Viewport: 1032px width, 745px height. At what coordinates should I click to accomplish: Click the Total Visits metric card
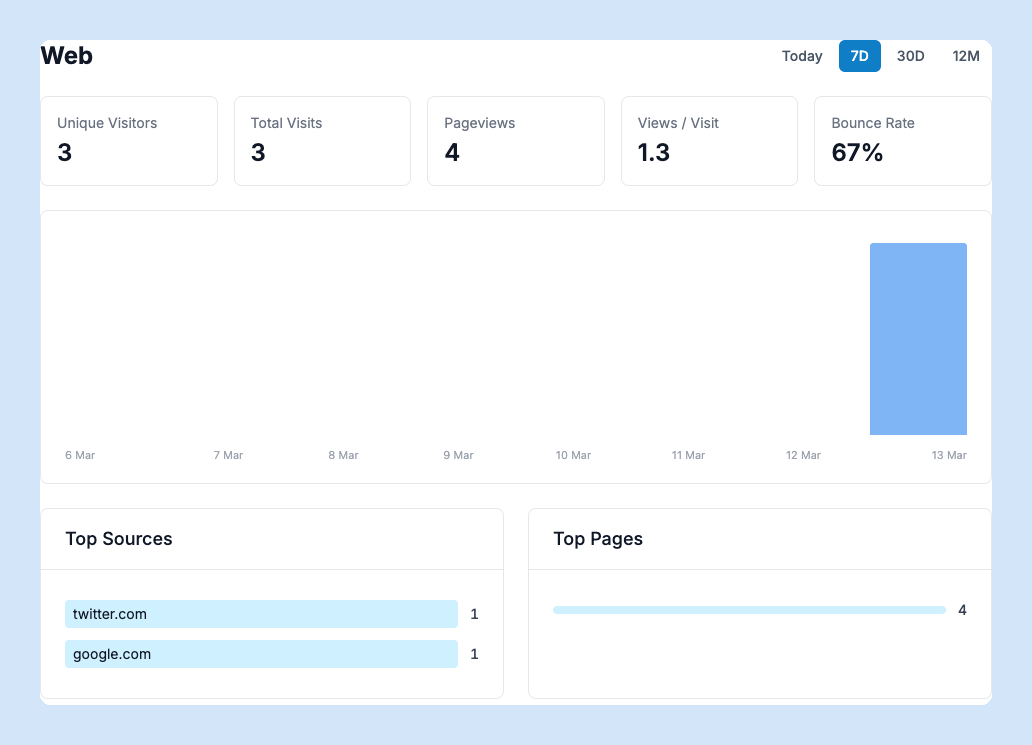click(x=322, y=140)
